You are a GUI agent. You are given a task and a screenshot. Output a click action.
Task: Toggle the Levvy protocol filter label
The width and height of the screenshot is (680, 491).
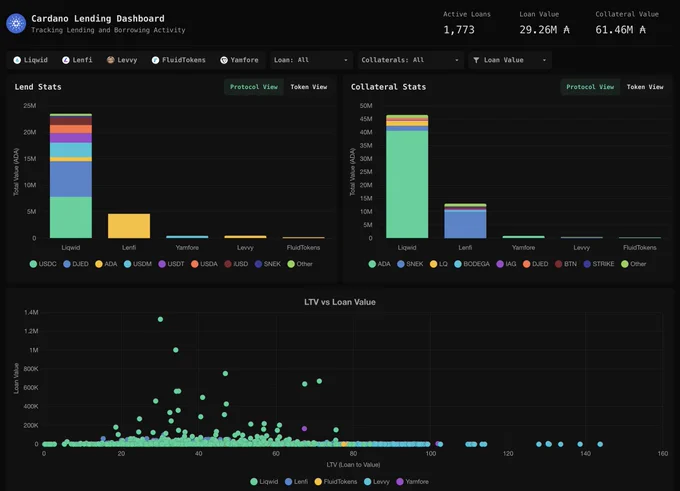pyautogui.click(x=127, y=60)
